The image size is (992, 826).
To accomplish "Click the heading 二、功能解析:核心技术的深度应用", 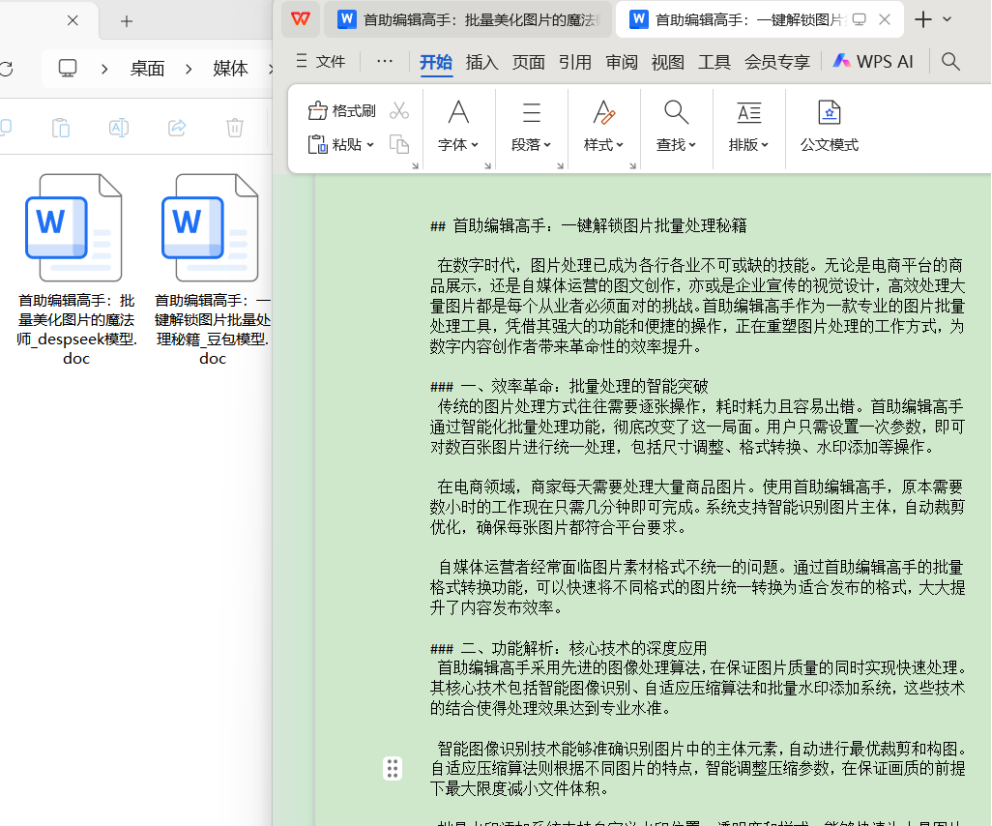I will [x=584, y=648].
